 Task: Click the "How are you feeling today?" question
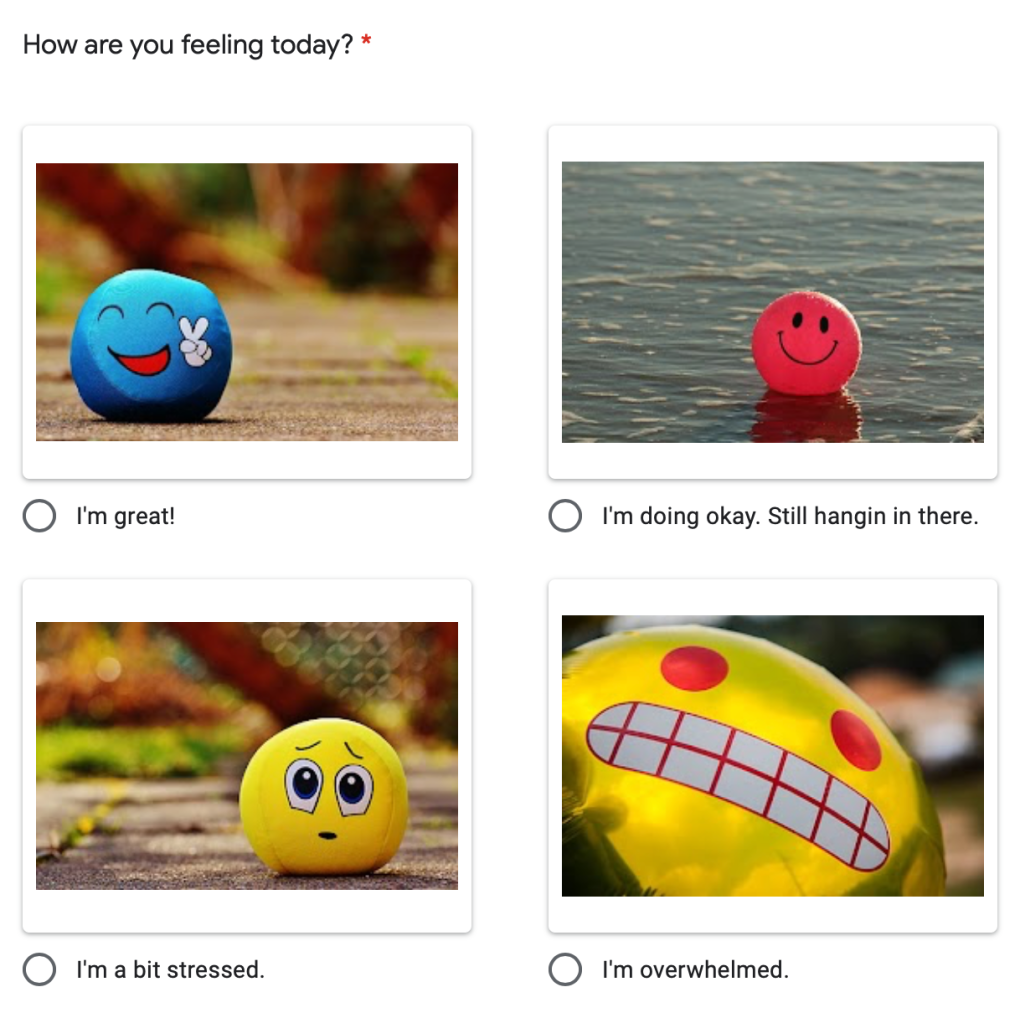188,44
